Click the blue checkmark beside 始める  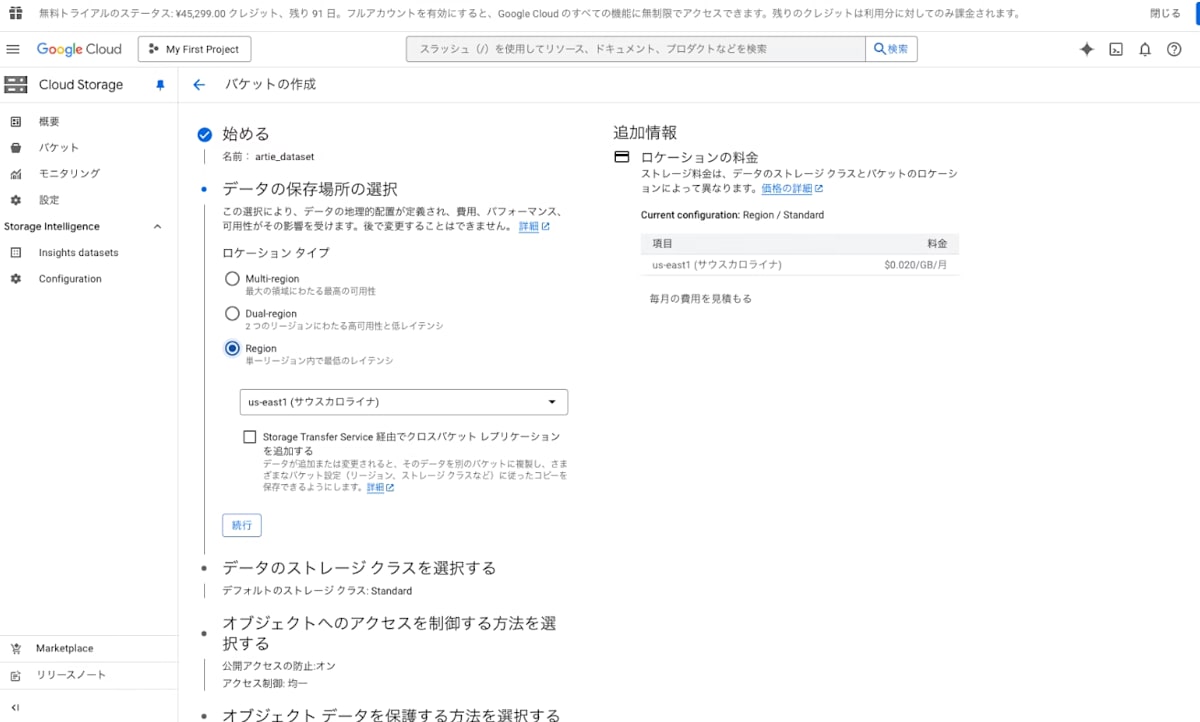point(205,135)
